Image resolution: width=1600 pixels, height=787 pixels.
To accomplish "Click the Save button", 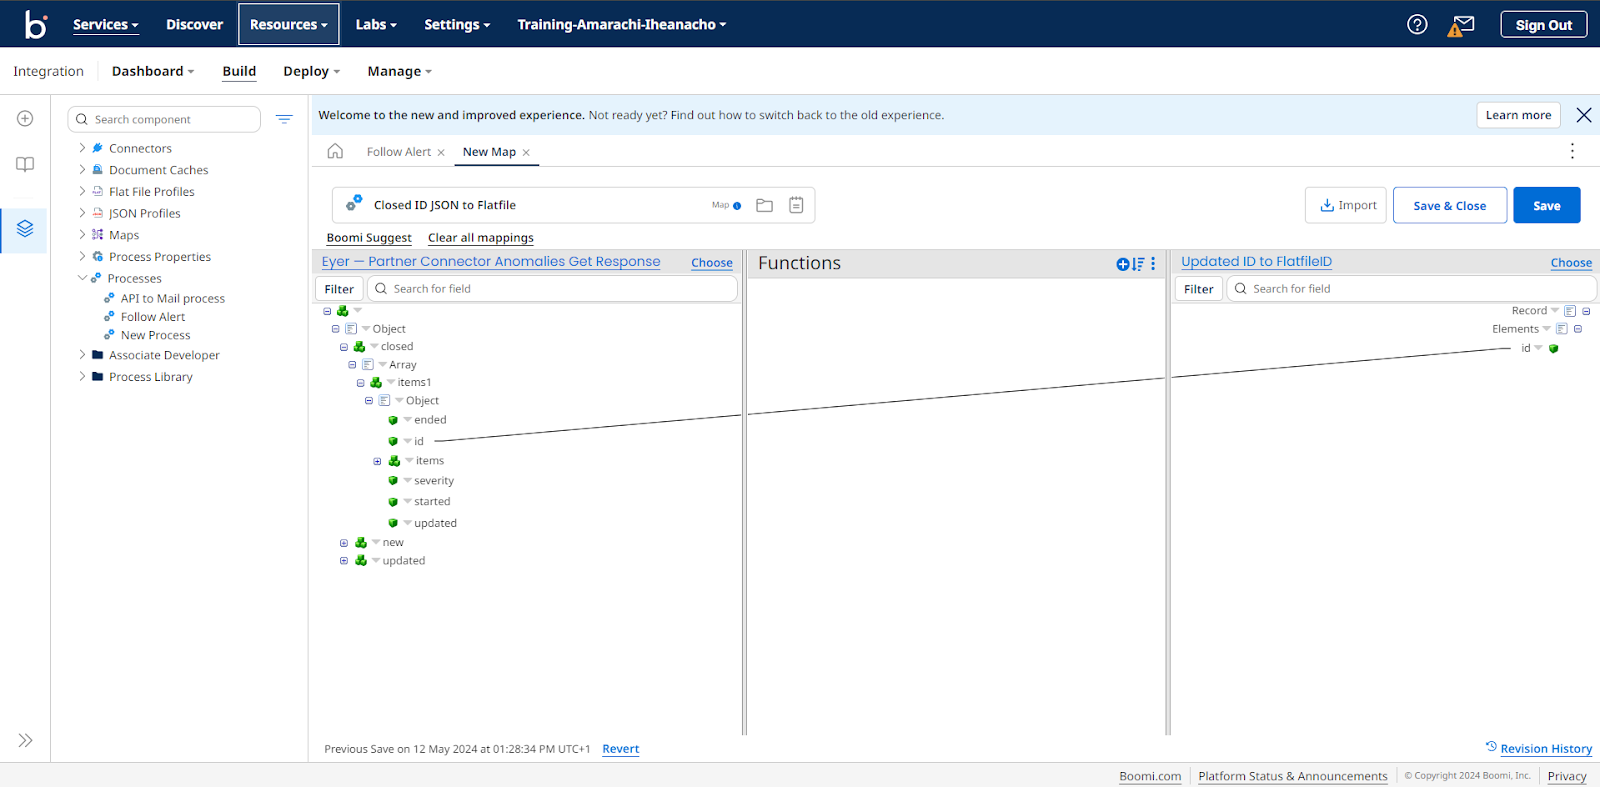I will (1546, 205).
